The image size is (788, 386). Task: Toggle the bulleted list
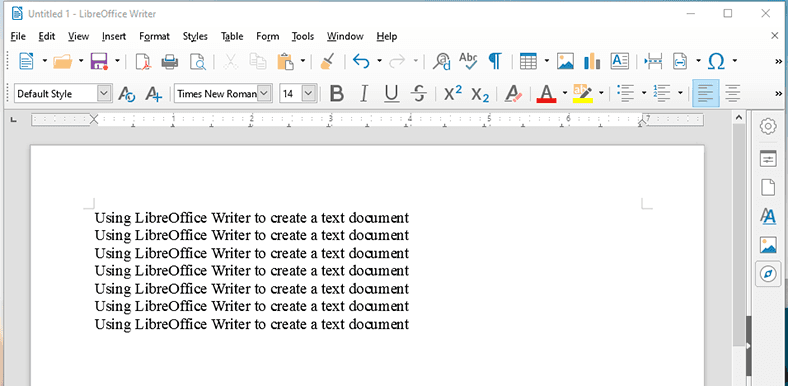click(626, 93)
